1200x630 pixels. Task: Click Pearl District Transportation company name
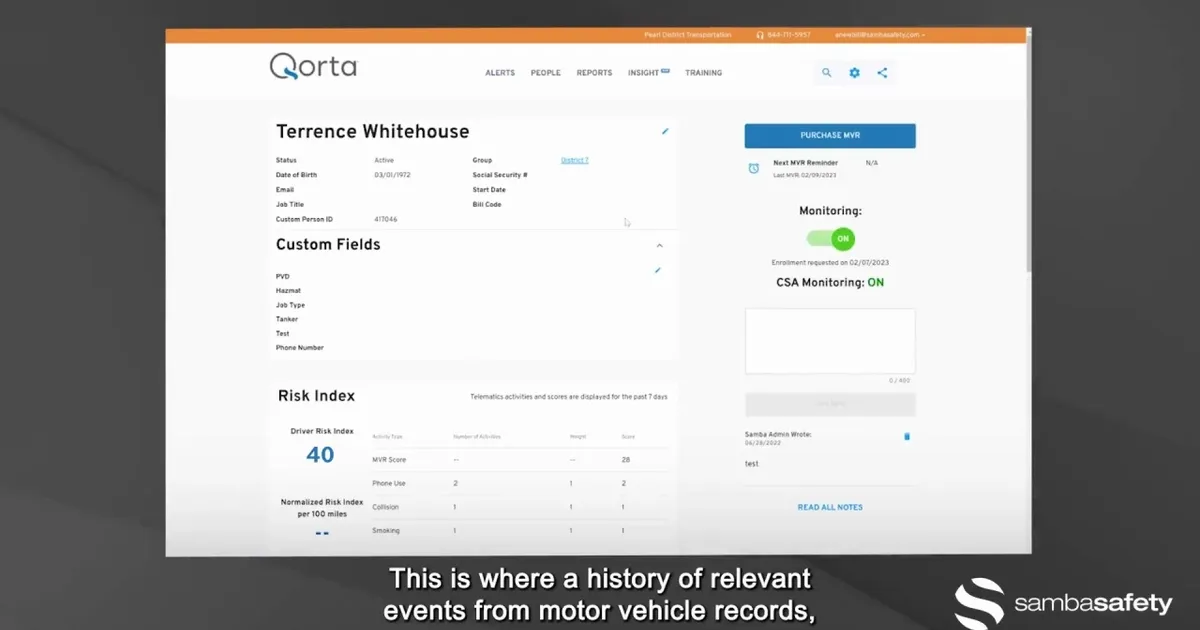click(688, 35)
